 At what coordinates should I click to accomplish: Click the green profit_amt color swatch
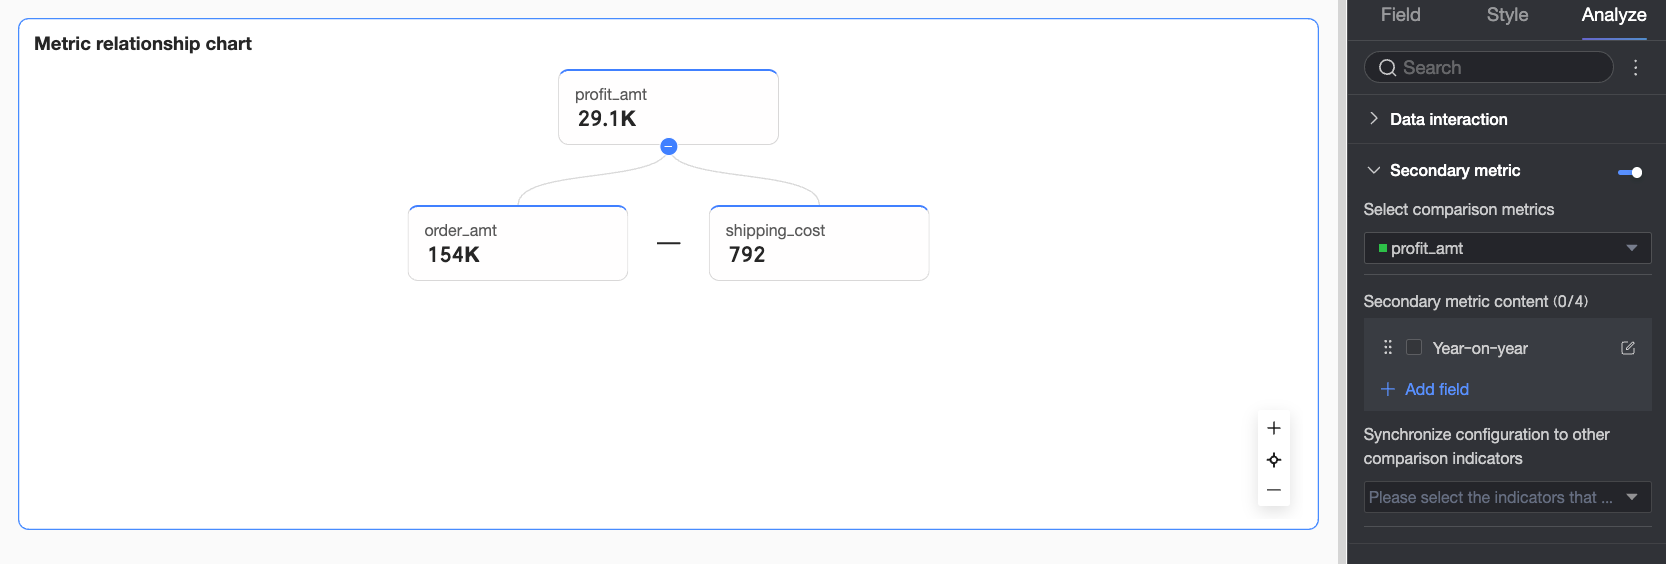[1383, 248]
